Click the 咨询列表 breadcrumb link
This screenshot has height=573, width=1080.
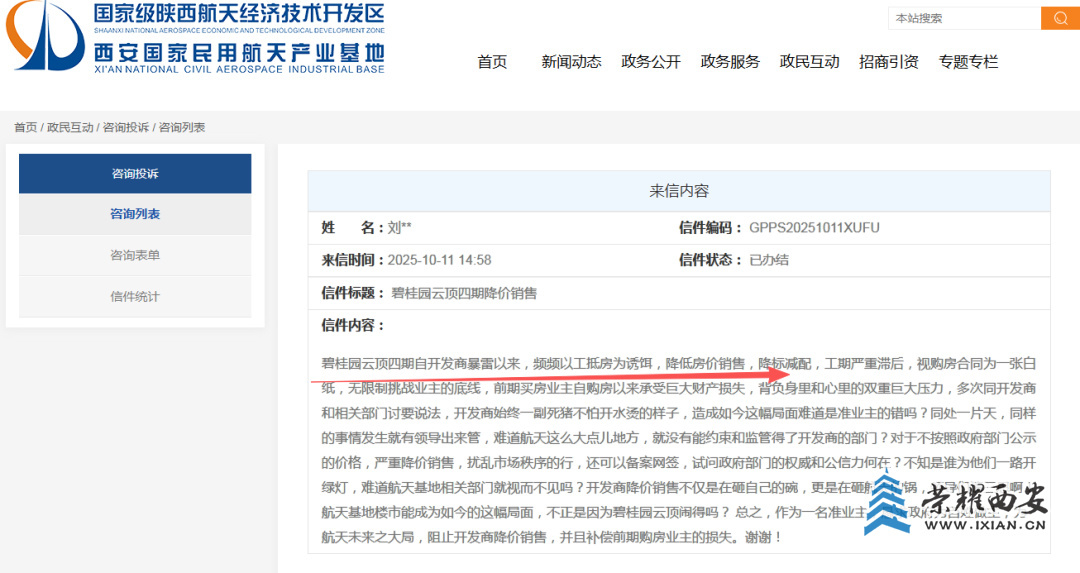click(182, 127)
